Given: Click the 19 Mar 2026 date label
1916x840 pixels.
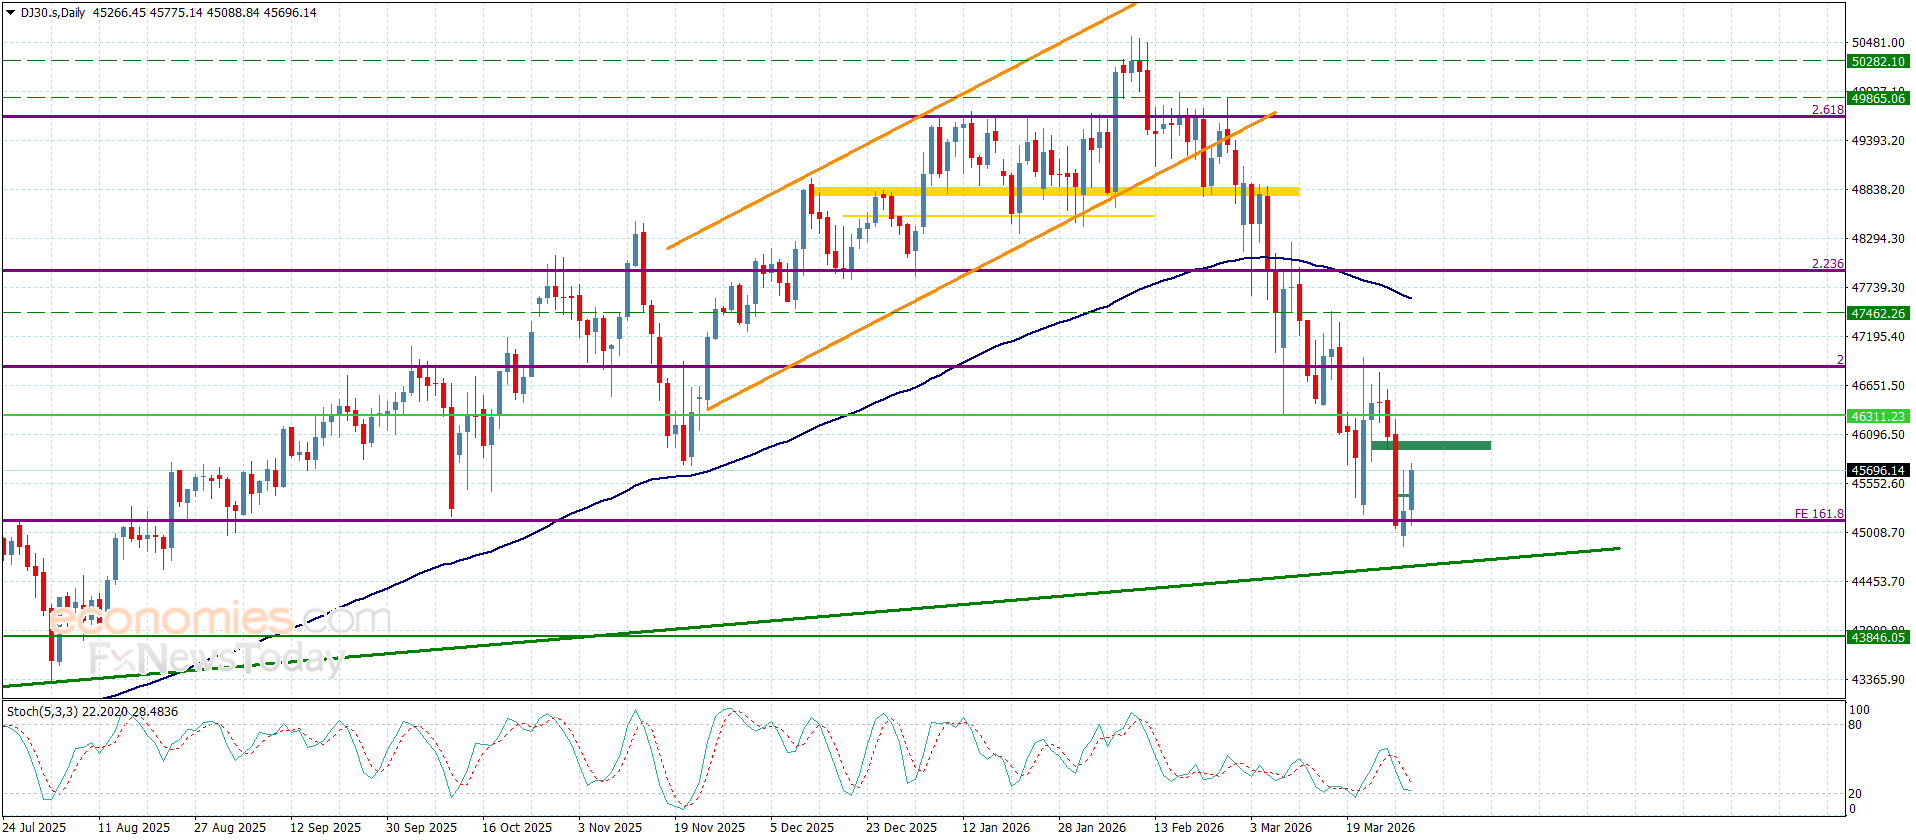Looking at the screenshot, I should (1380, 827).
